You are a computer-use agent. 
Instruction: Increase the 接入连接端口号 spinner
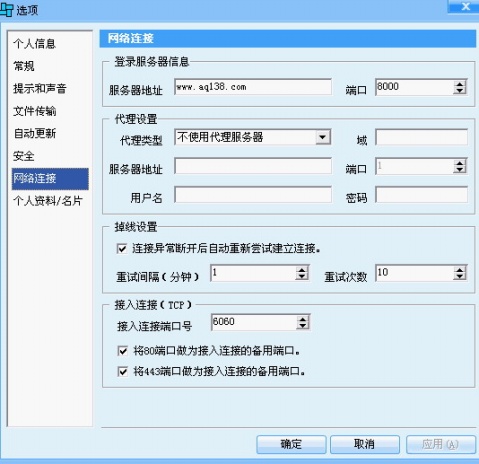pos(303,319)
